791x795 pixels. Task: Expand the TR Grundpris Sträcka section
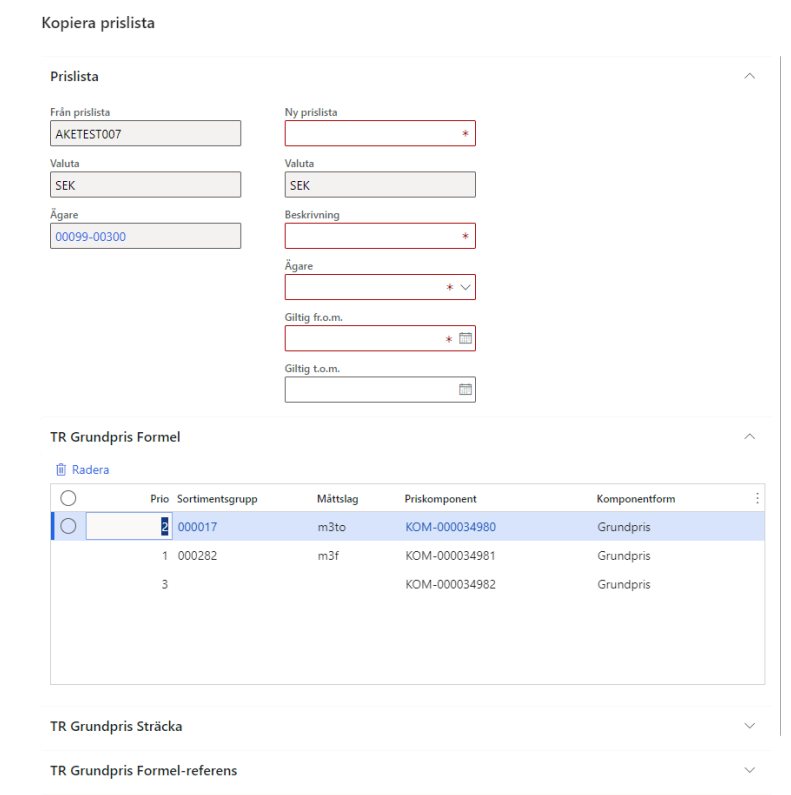tap(750, 726)
